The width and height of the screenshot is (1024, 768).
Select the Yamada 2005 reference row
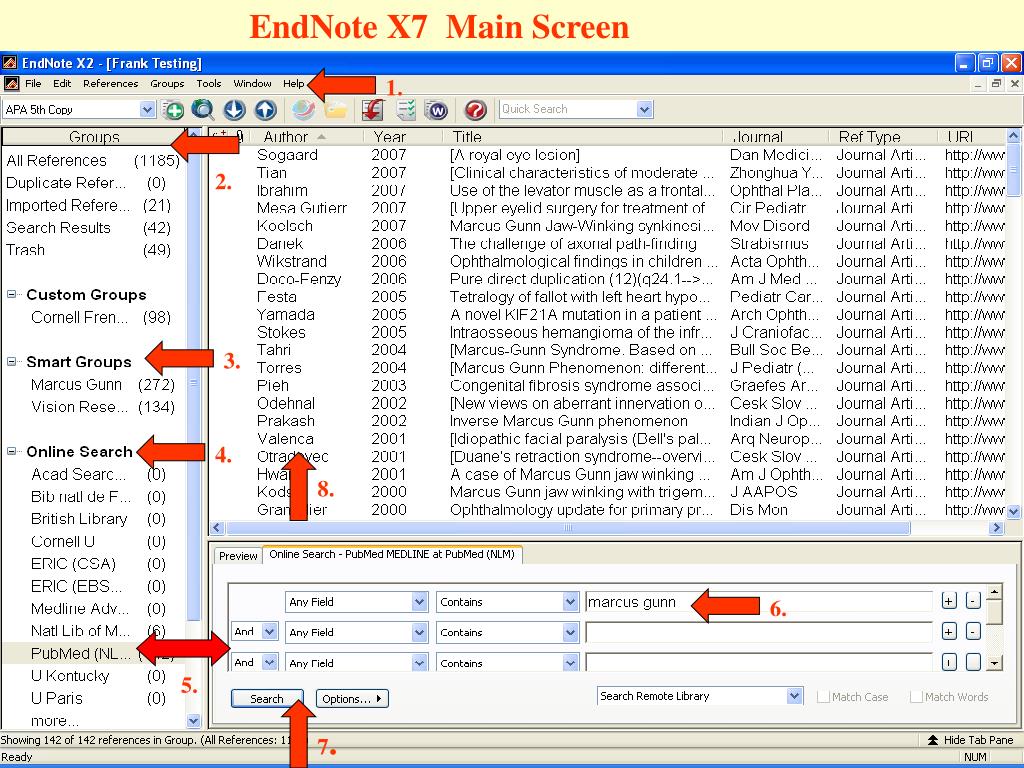coord(607,315)
